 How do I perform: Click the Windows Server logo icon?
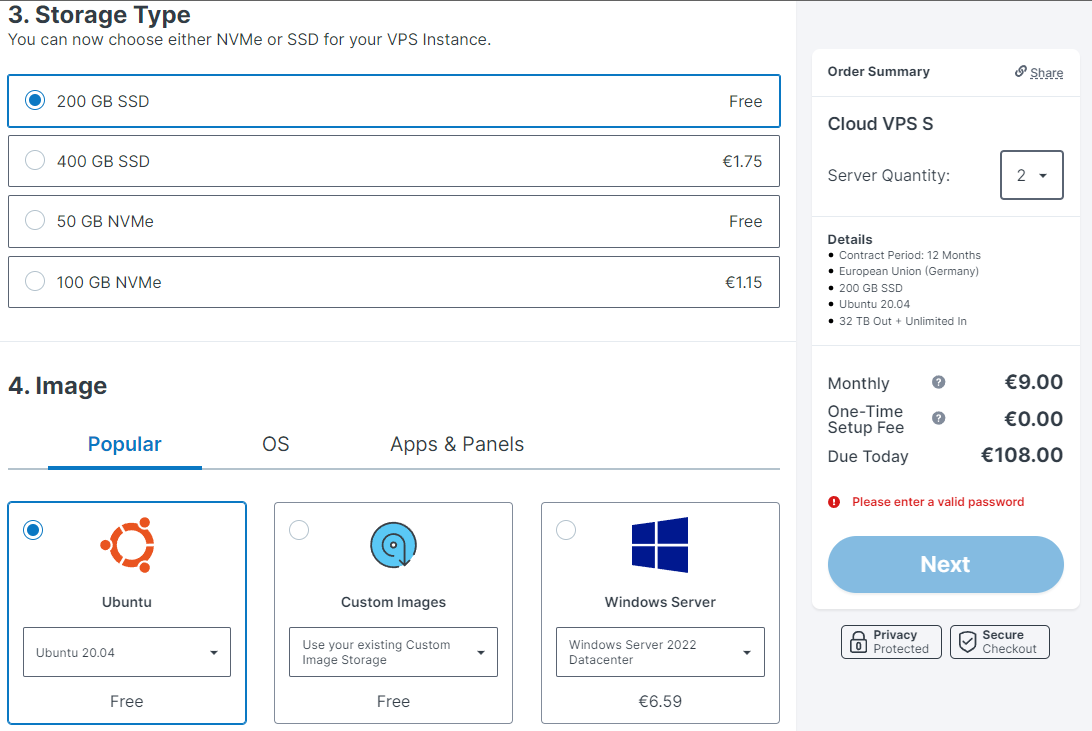pyautogui.click(x=660, y=545)
